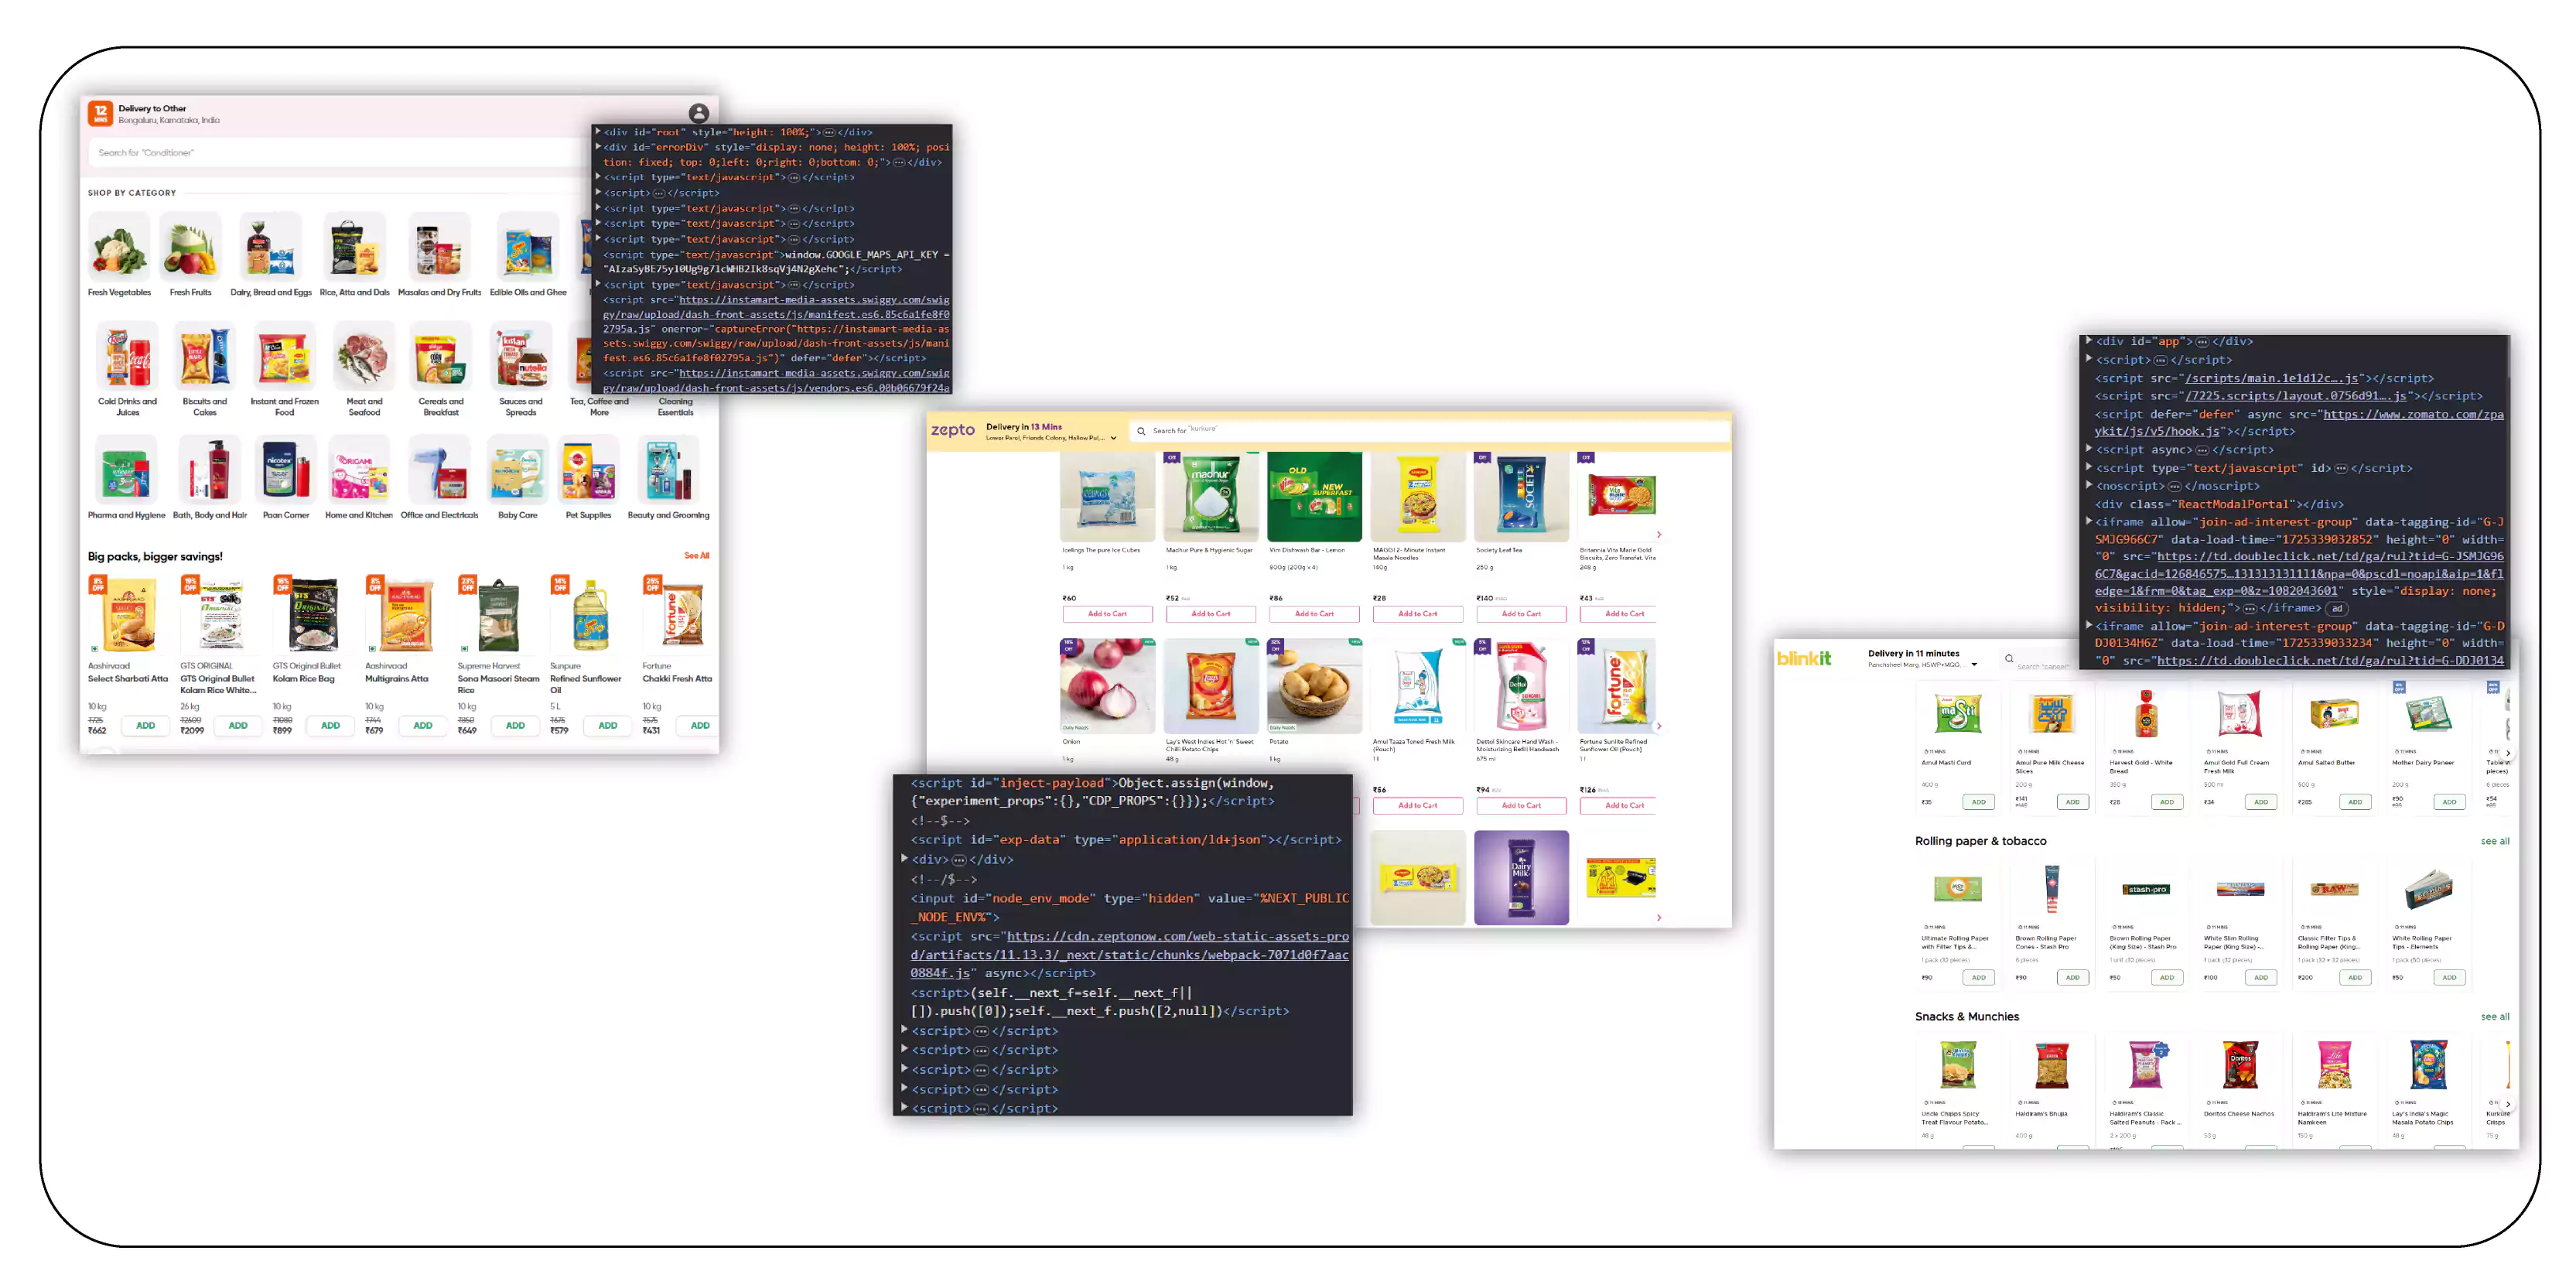Expand the div id="app" node
This screenshot has width=2576, height=1278.
(x=2089, y=341)
